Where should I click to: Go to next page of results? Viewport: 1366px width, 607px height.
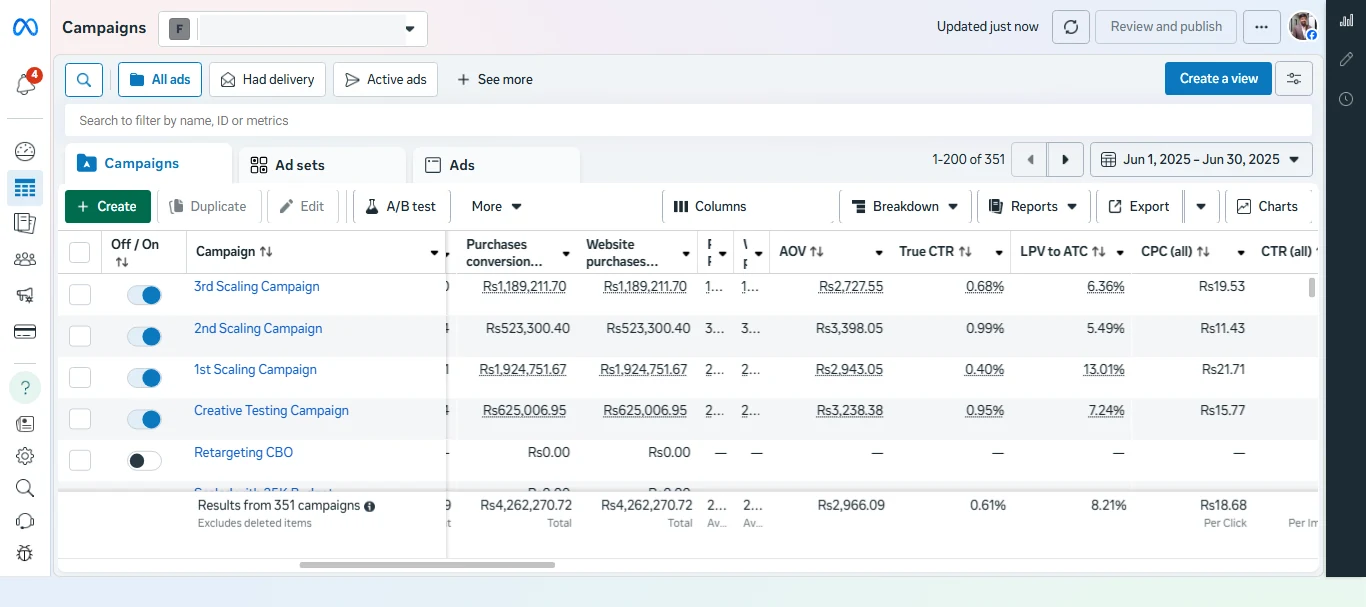pyautogui.click(x=1065, y=159)
